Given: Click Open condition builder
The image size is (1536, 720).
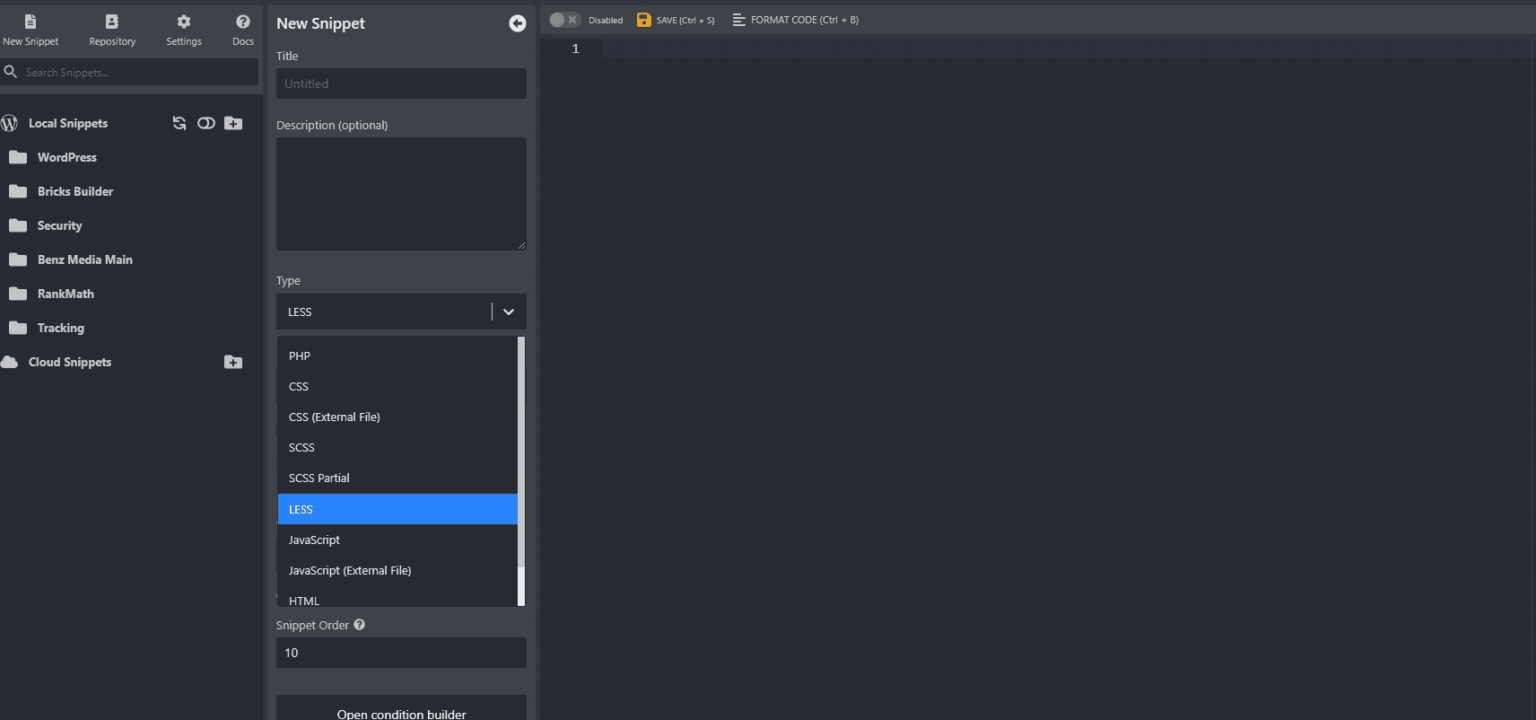Looking at the screenshot, I should [x=401, y=713].
